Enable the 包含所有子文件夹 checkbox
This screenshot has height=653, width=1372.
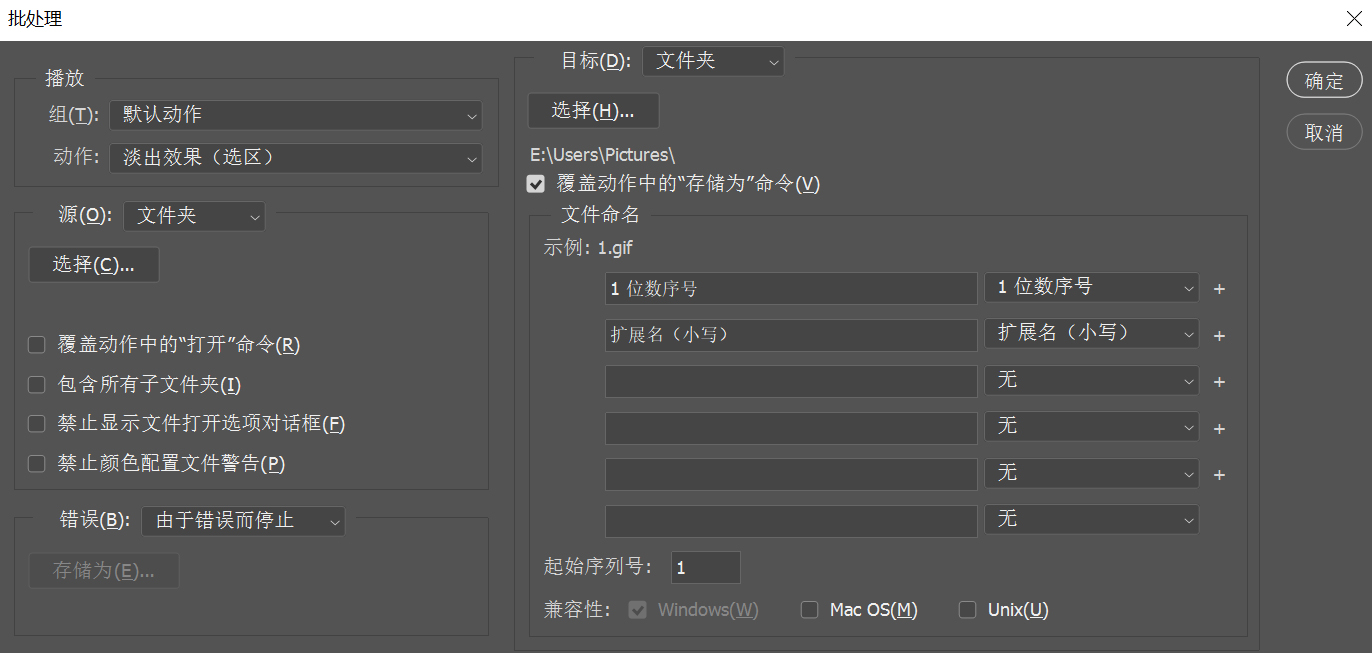[x=36, y=383]
